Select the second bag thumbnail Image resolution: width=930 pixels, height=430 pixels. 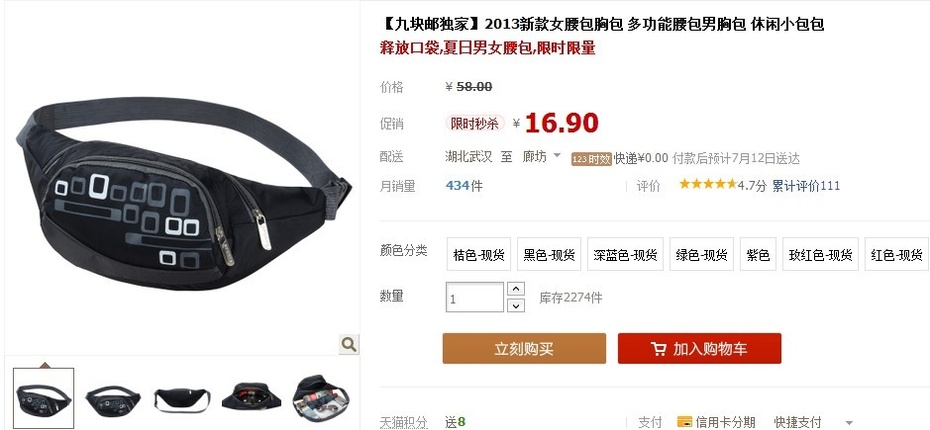tap(113, 399)
